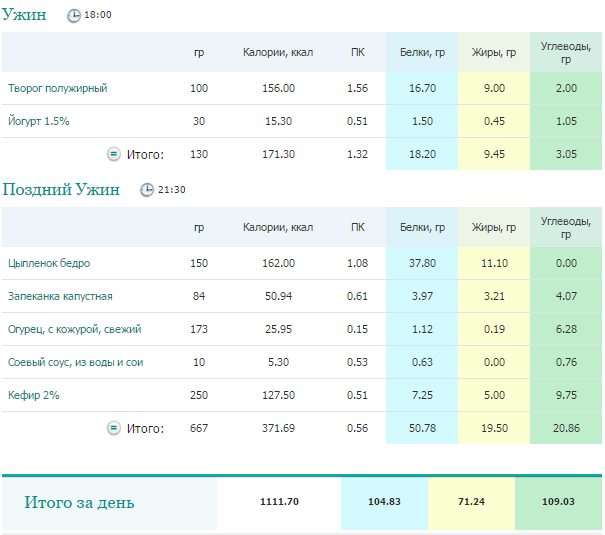Click the clock icon beside Поздний Ужин 21:30
The height and width of the screenshot is (535, 605).
point(147,190)
